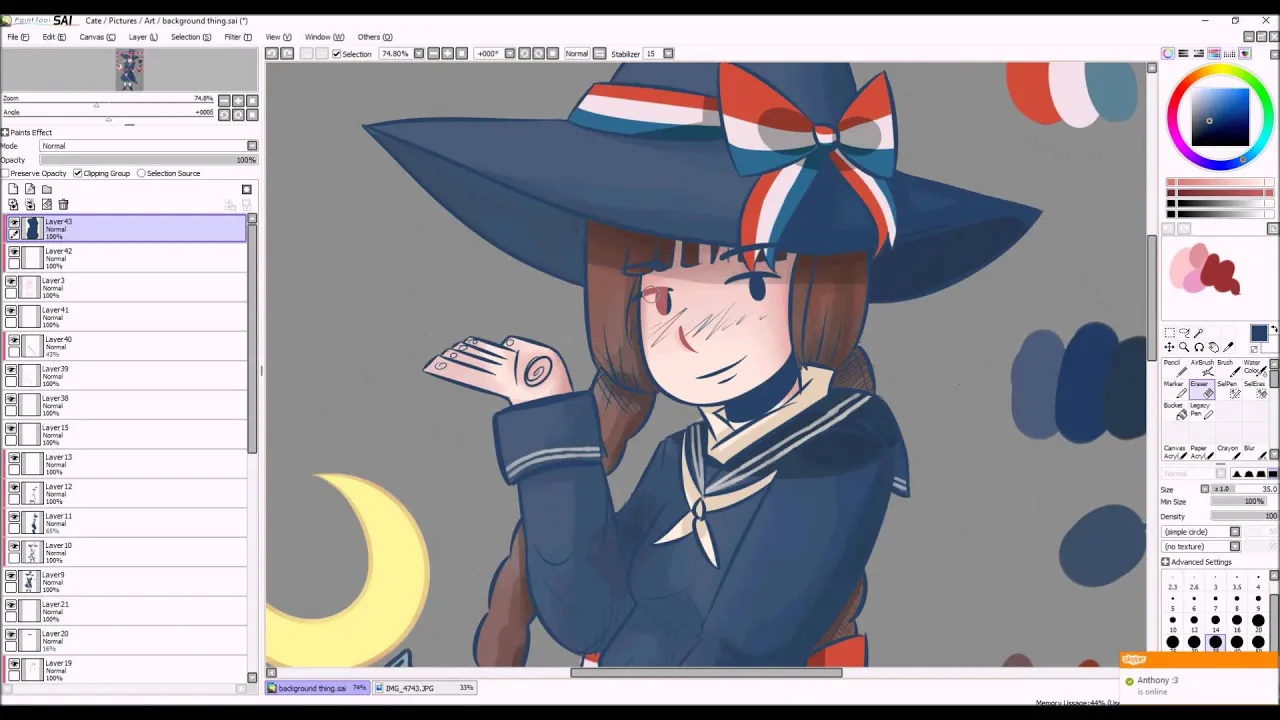Viewport: 1280px width, 720px height.
Task: Open the File menu
Action: point(18,37)
